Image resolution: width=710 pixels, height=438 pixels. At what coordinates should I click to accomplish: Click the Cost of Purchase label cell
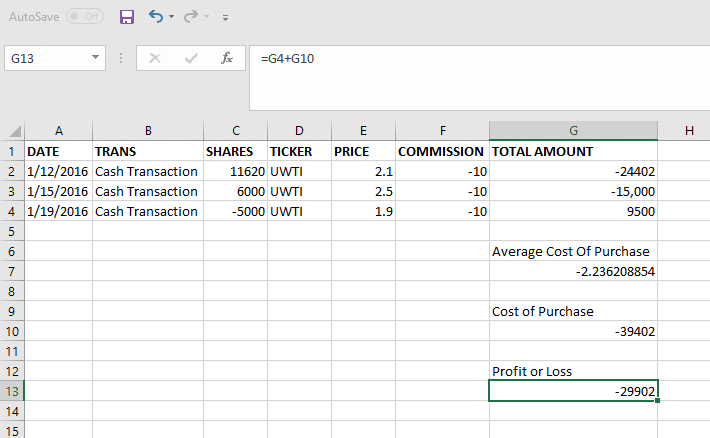click(573, 311)
